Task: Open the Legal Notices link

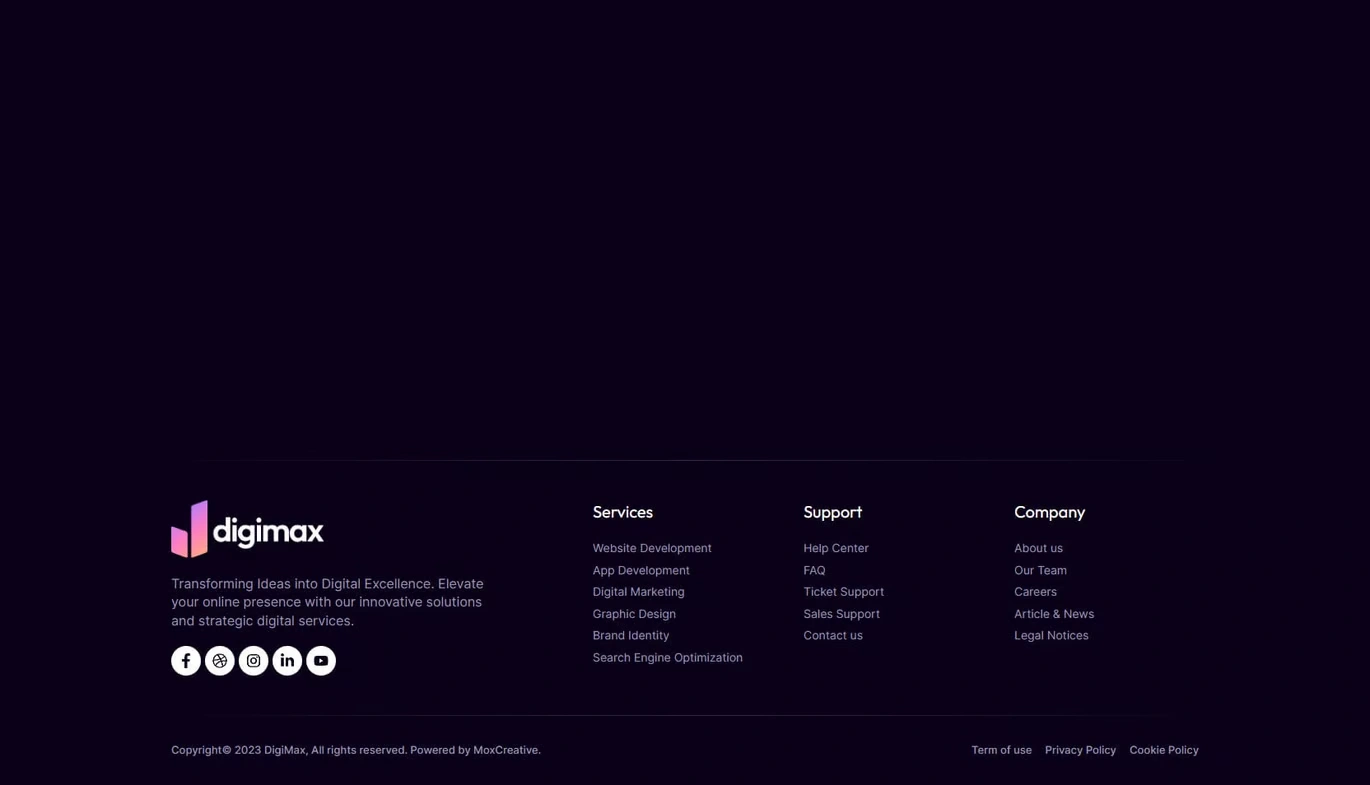Action: point(1051,635)
